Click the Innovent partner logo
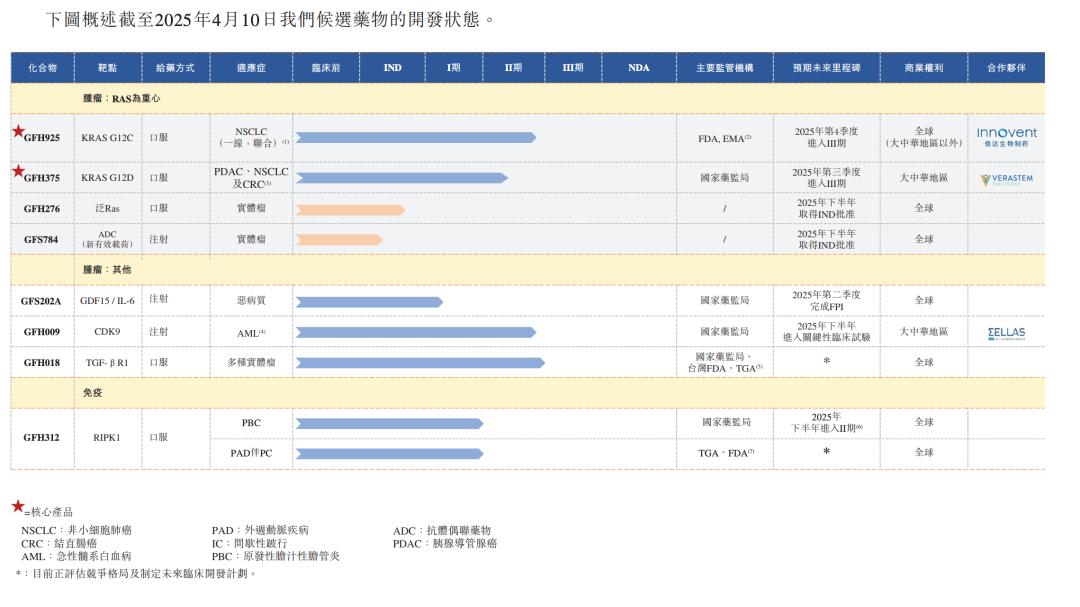Viewport: 1080px width, 607px height. [1006, 136]
